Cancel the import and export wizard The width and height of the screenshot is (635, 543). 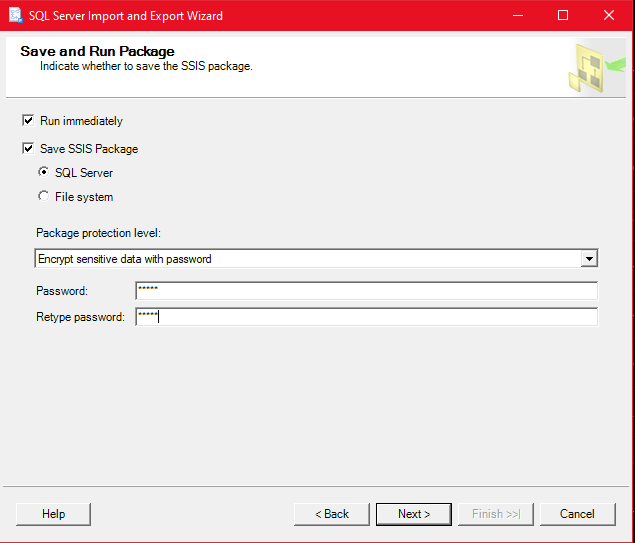coord(577,514)
